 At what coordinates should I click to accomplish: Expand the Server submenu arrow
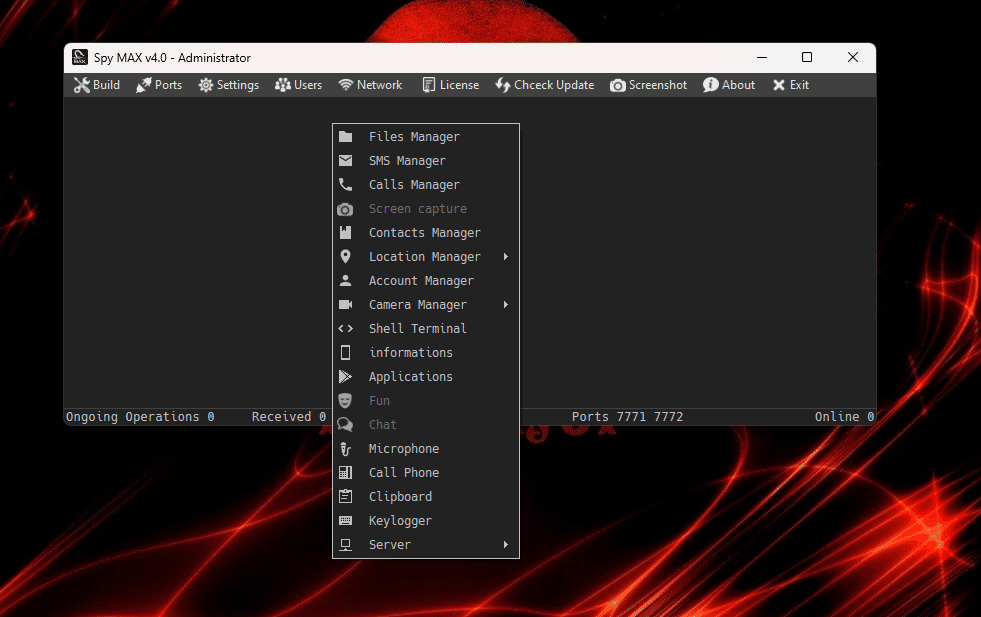[506, 545]
